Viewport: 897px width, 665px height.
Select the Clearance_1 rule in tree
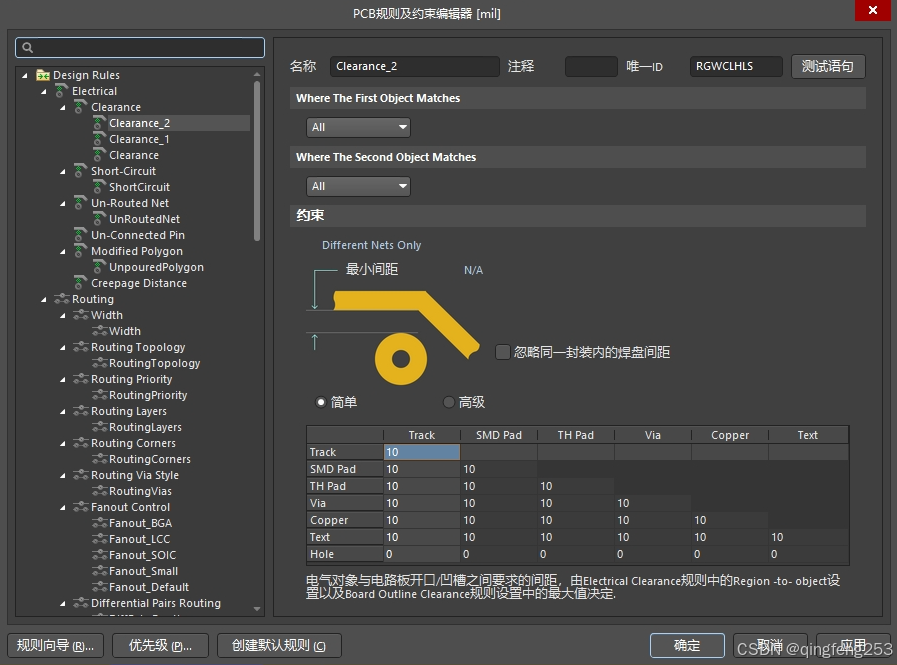(x=139, y=139)
